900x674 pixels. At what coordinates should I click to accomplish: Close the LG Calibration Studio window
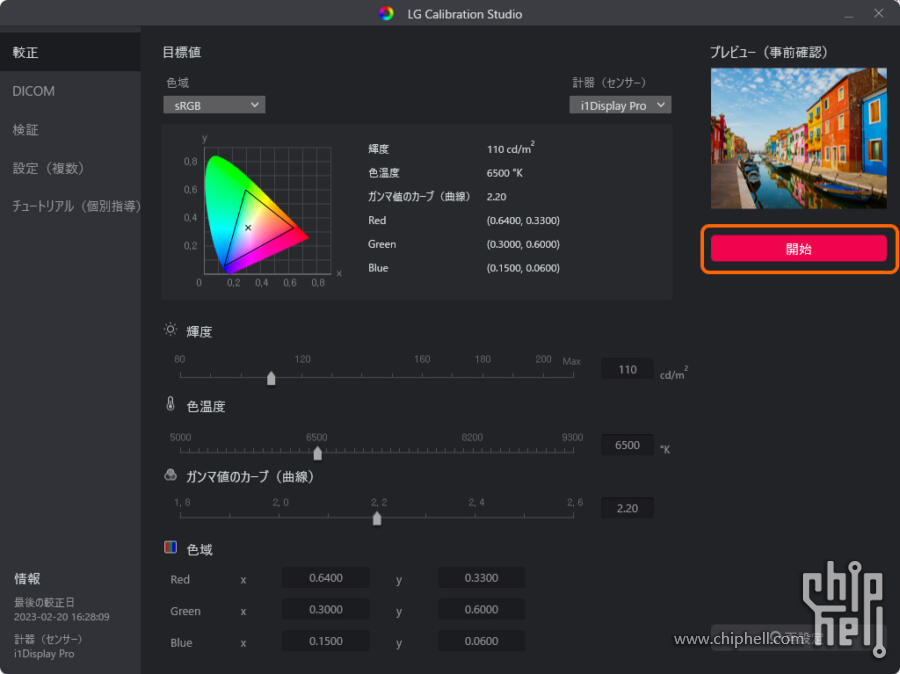879,14
